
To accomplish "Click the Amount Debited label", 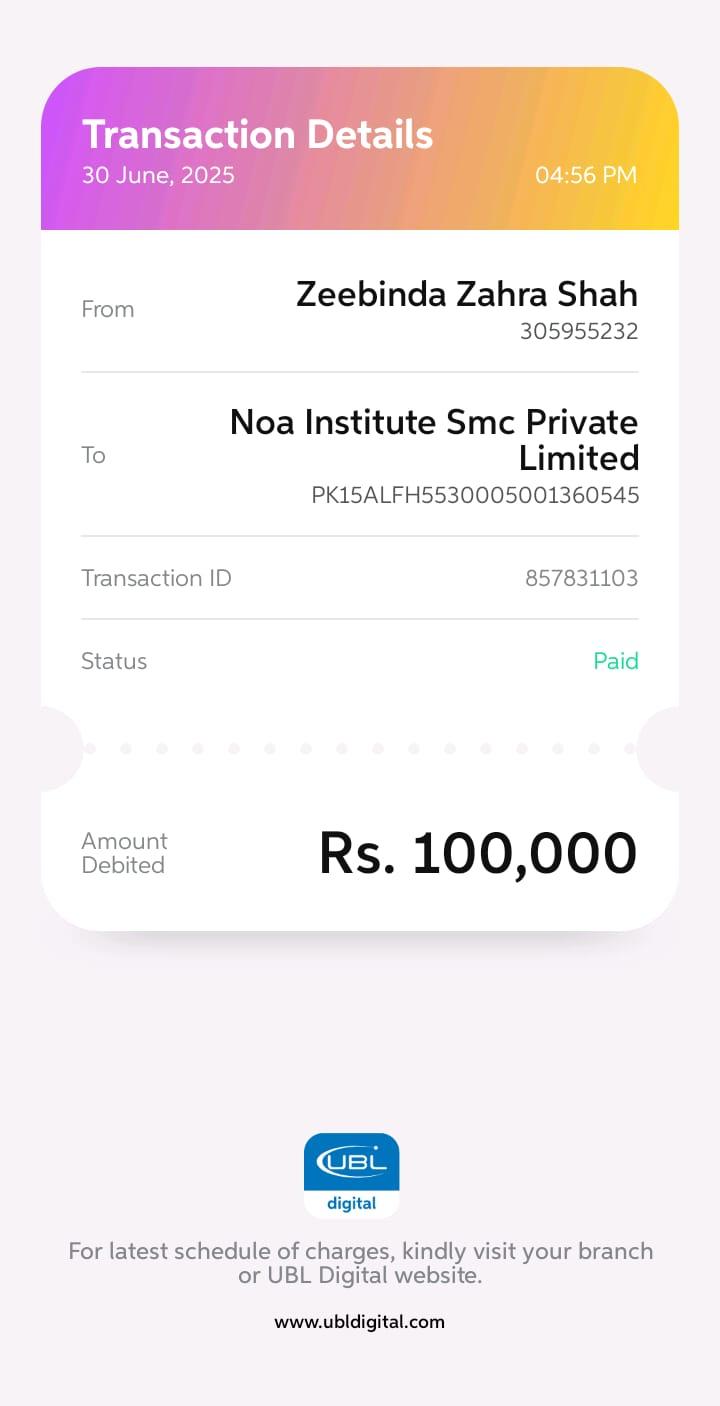I will (x=124, y=853).
